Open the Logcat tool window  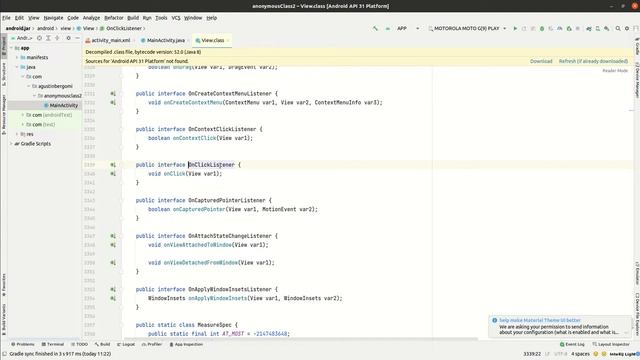[126, 344]
